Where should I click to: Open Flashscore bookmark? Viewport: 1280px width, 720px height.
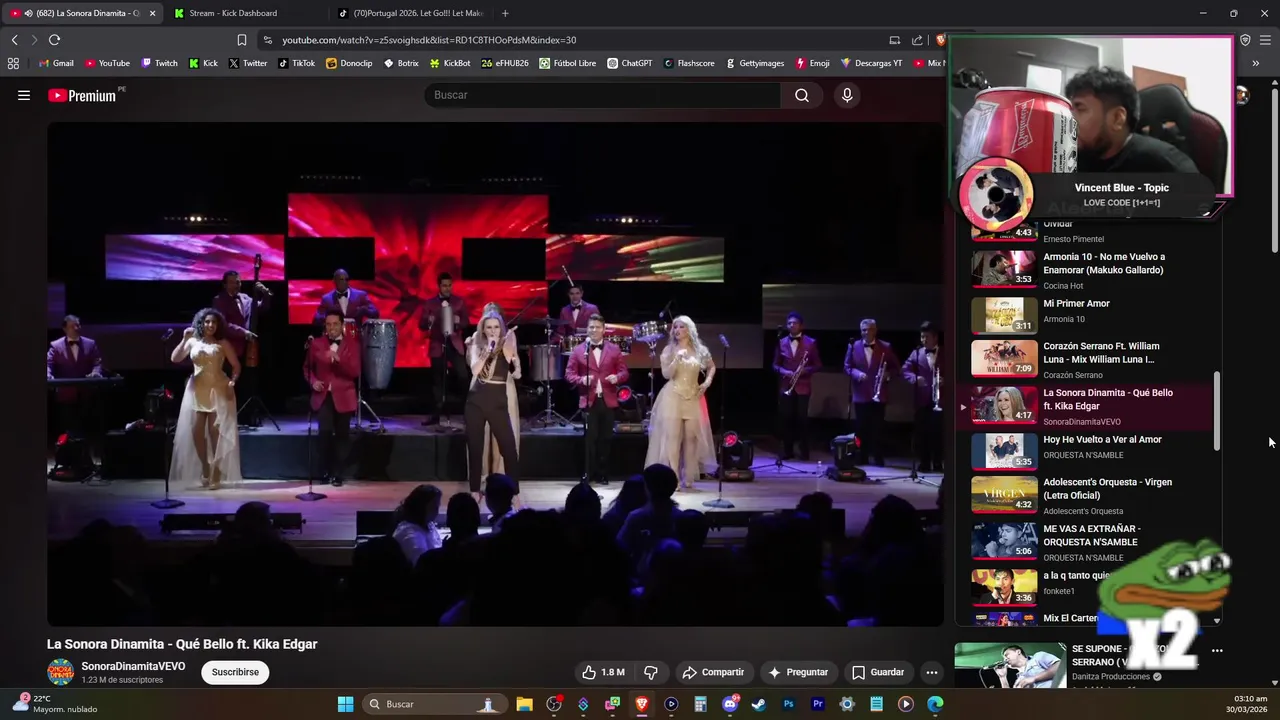pyautogui.click(x=688, y=63)
